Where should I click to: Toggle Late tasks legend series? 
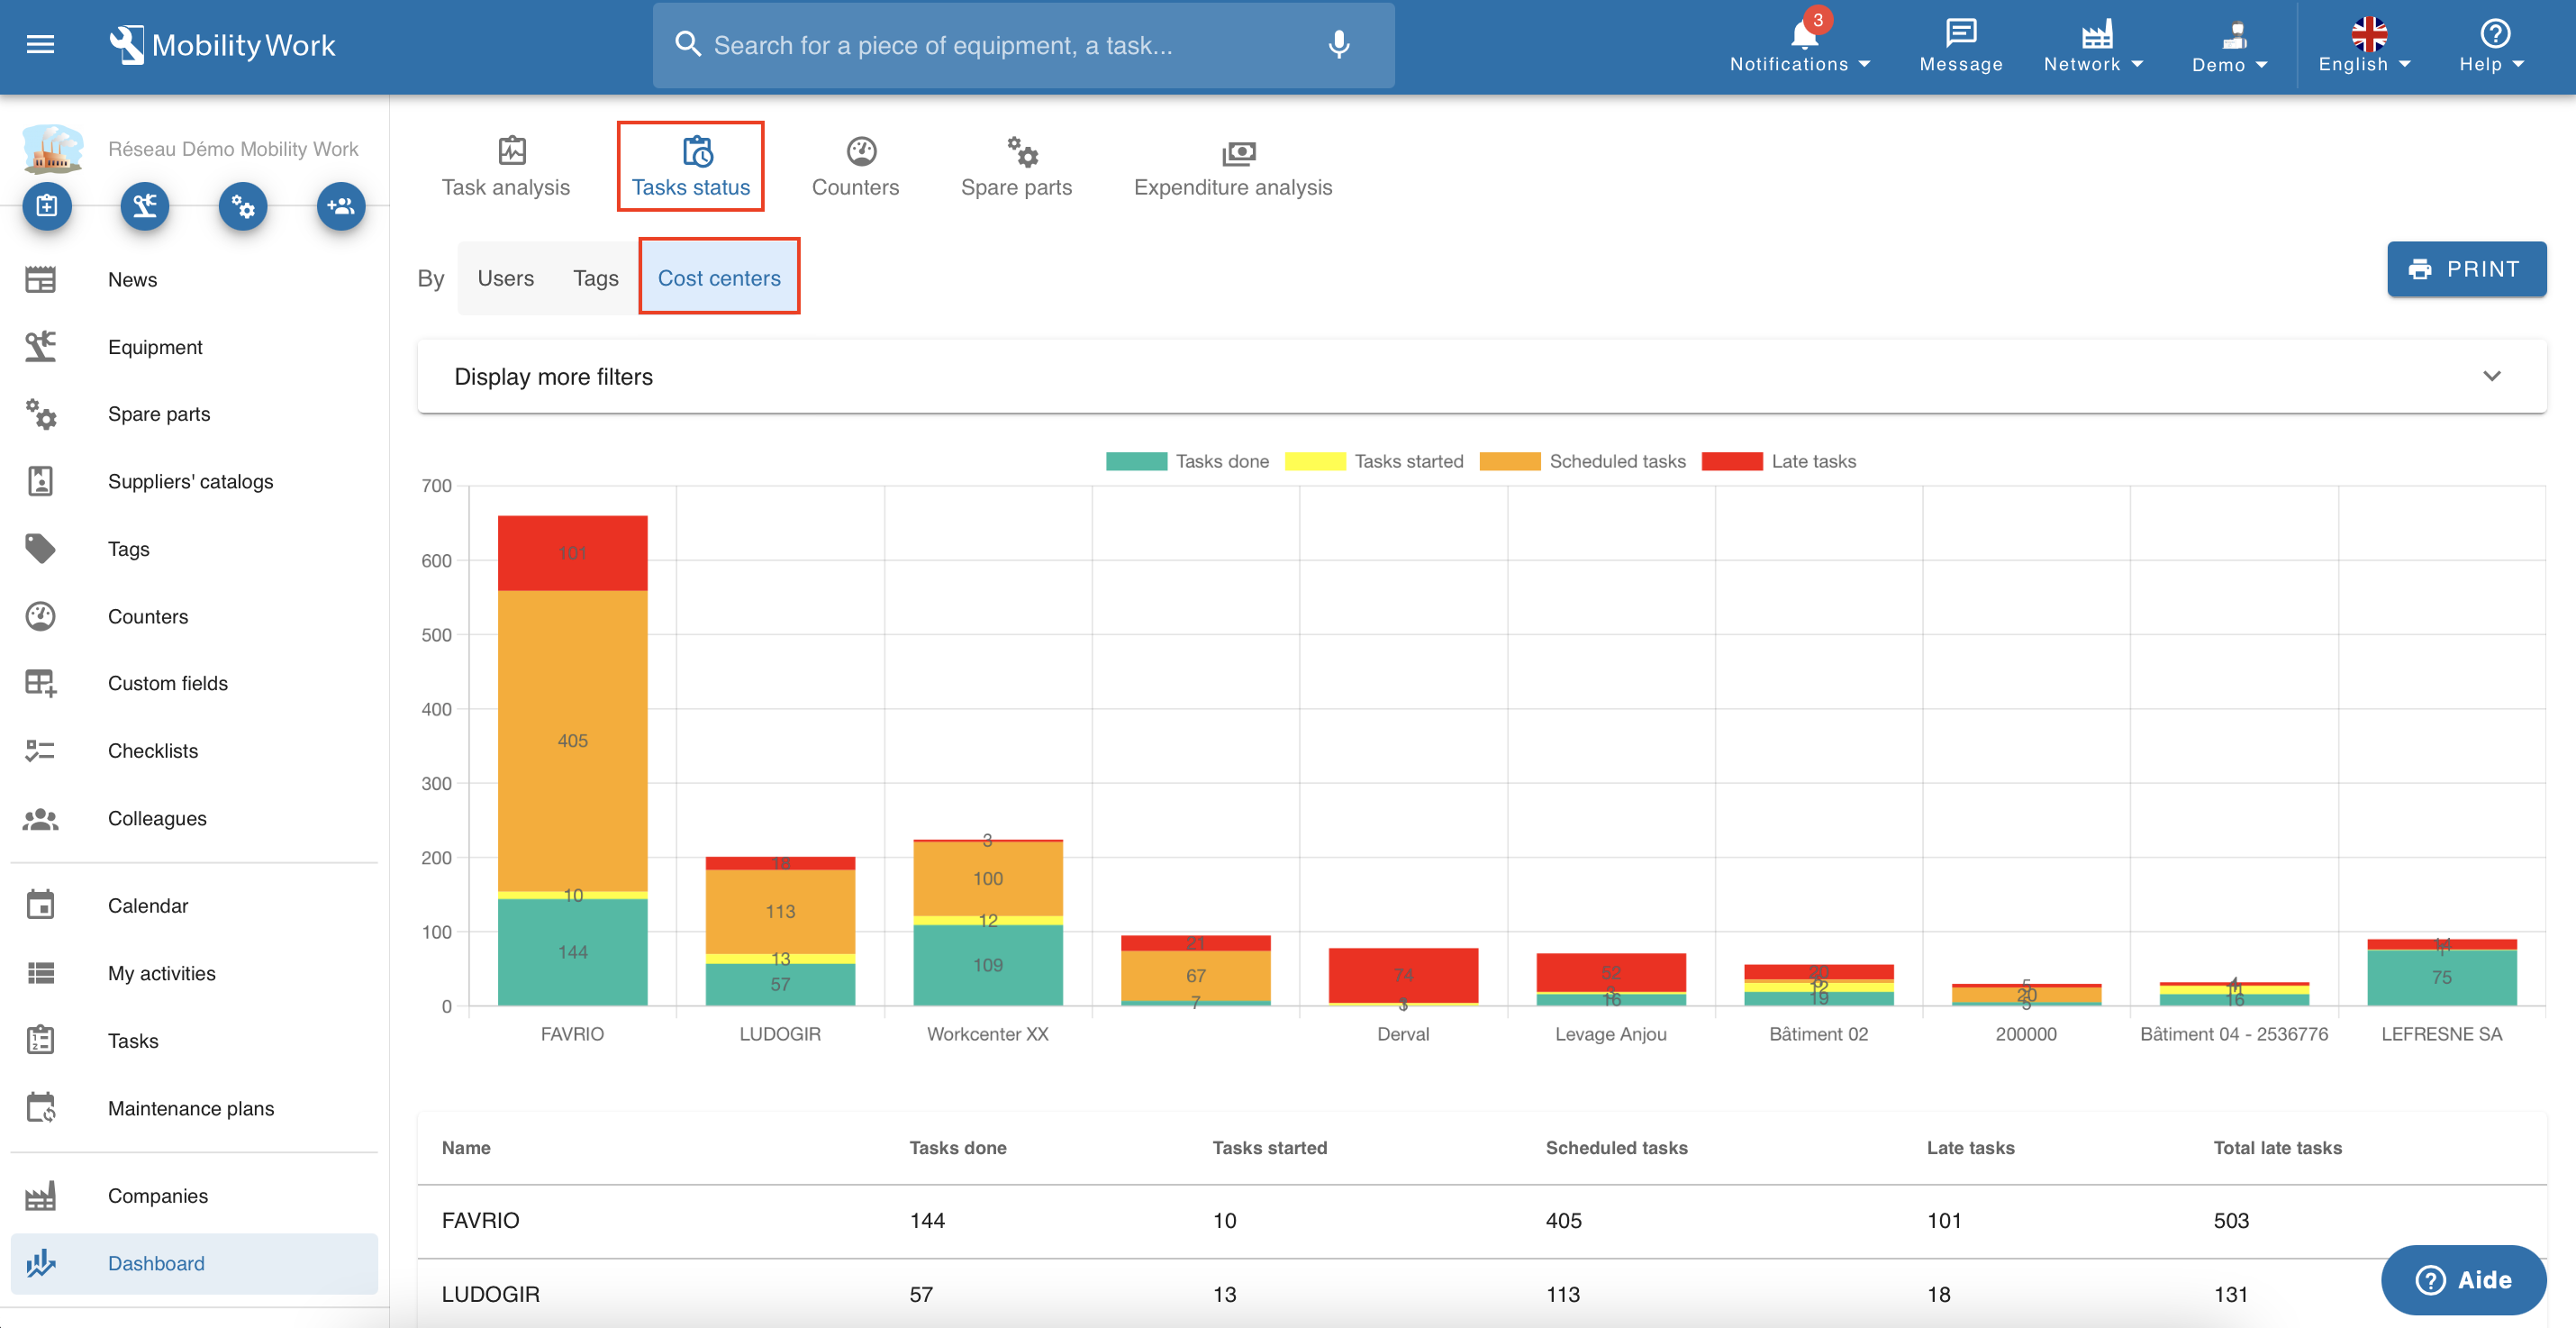click(x=1778, y=461)
